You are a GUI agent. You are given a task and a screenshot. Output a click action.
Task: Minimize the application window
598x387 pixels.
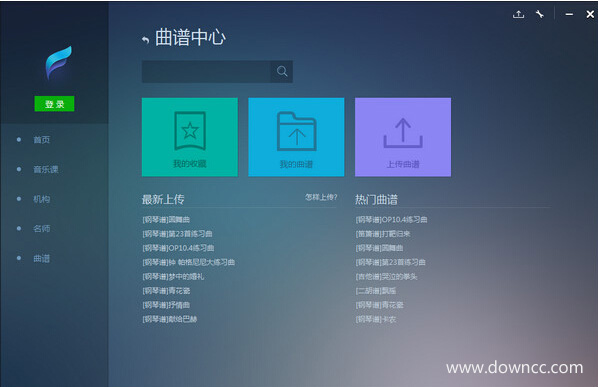point(569,14)
